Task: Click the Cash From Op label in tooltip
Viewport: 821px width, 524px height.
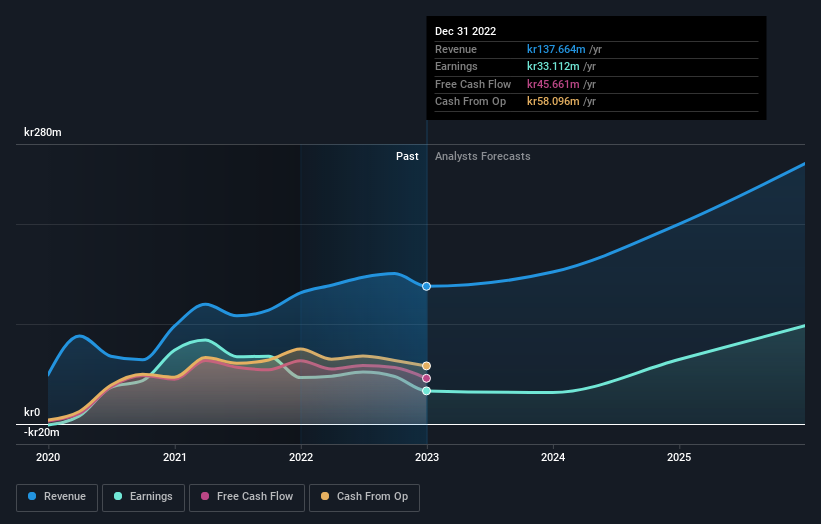Action: click(470, 102)
